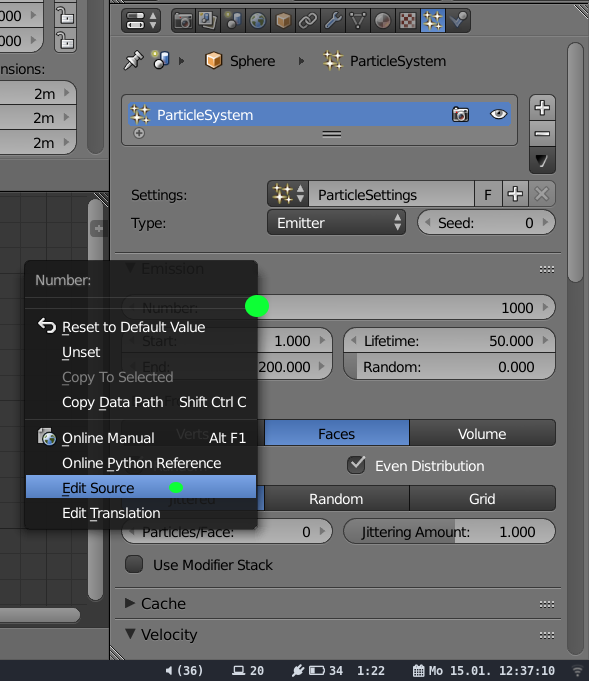Open the Texture checkerboard tab icon
Viewport: 589px width, 681px height.
407,20
